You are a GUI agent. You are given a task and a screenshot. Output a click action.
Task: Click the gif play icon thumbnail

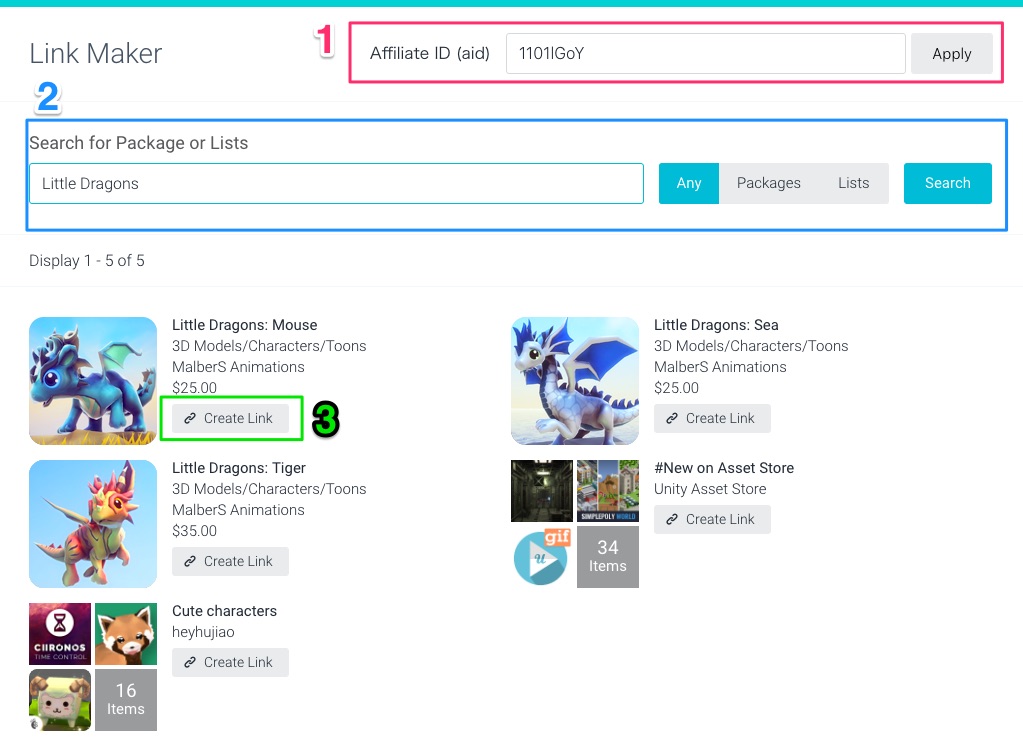pos(542,557)
